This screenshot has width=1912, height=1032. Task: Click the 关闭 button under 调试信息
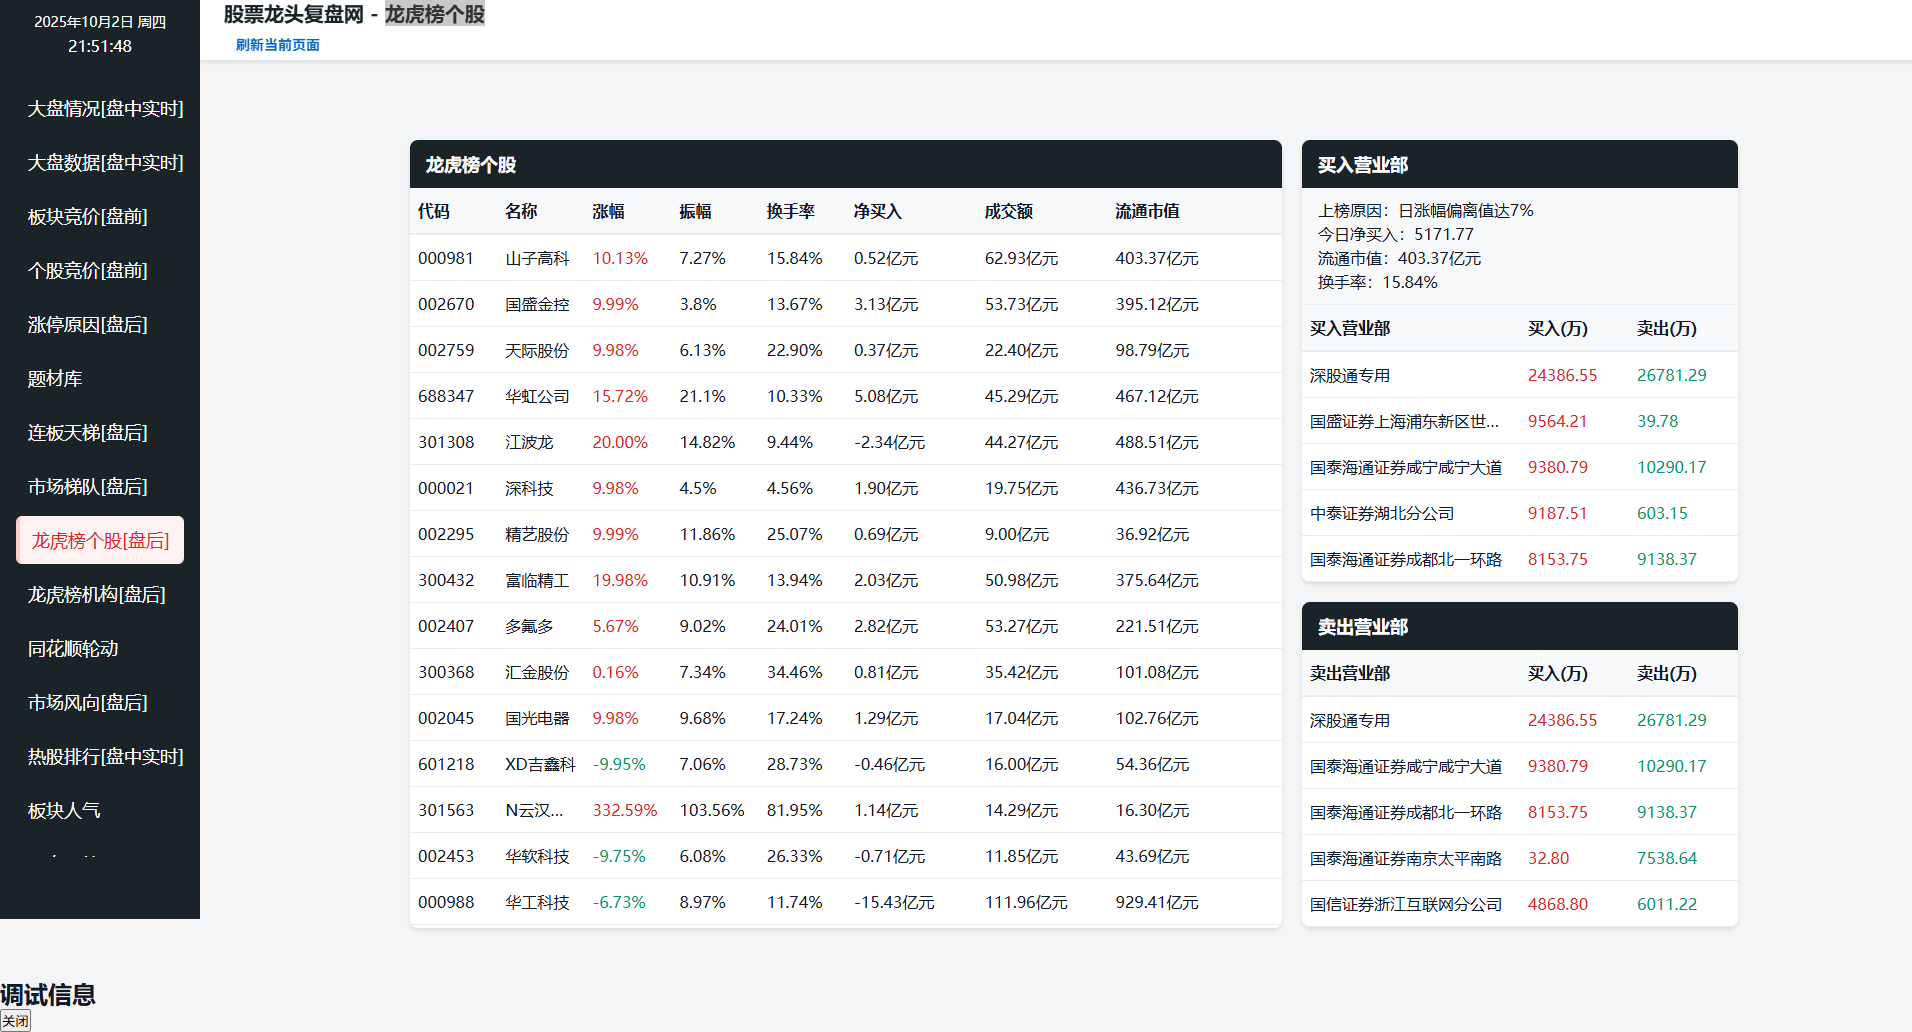[15, 1021]
